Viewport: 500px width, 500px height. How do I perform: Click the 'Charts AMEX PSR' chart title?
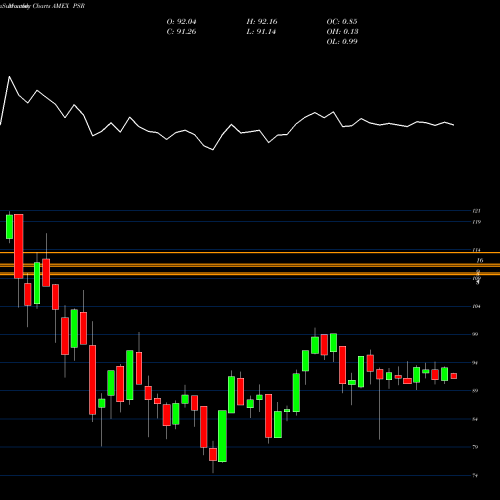click(x=59, y=6)
